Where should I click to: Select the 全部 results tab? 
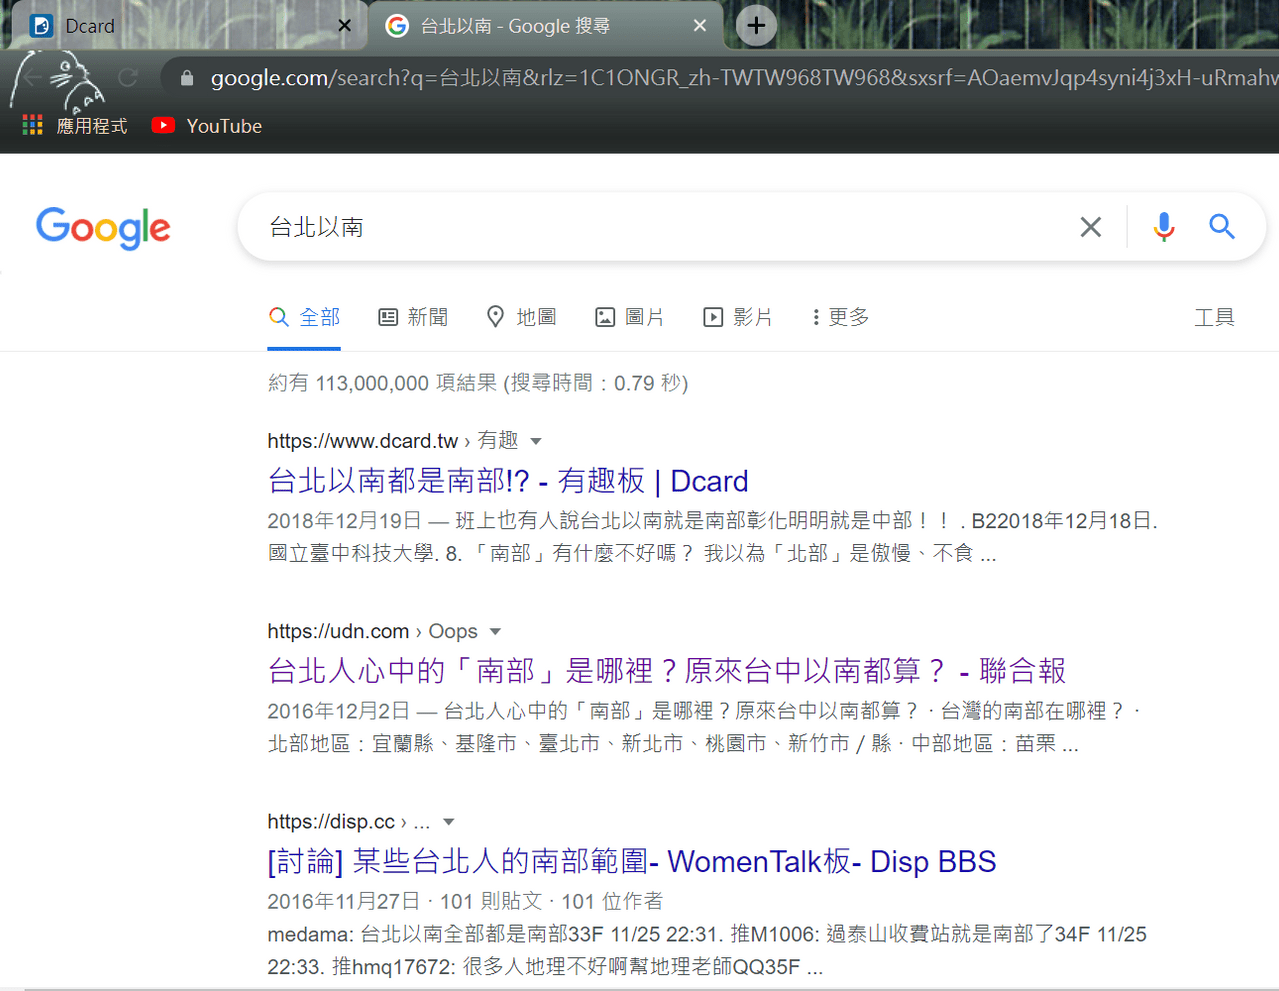pos(304,317)
